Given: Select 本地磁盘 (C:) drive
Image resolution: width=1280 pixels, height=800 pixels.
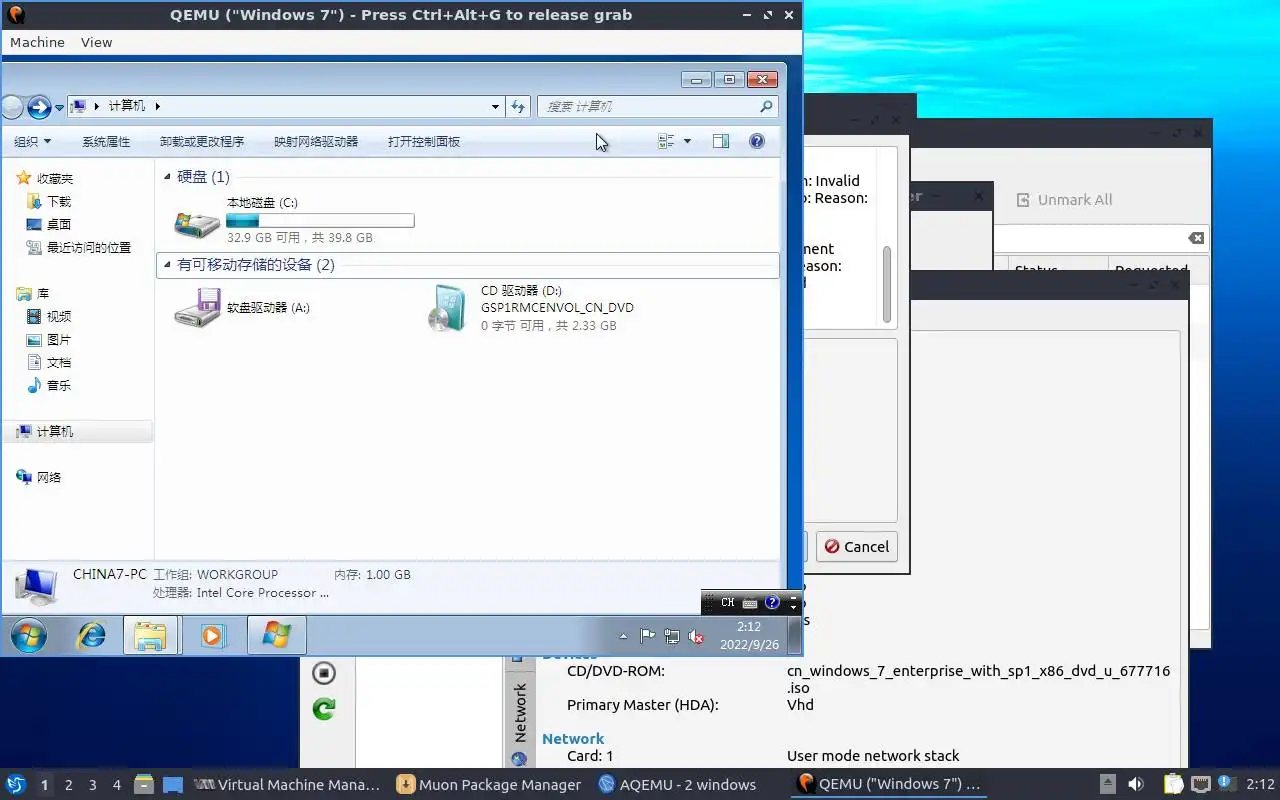Looking at the screenshot, I should tap(294, 220).
